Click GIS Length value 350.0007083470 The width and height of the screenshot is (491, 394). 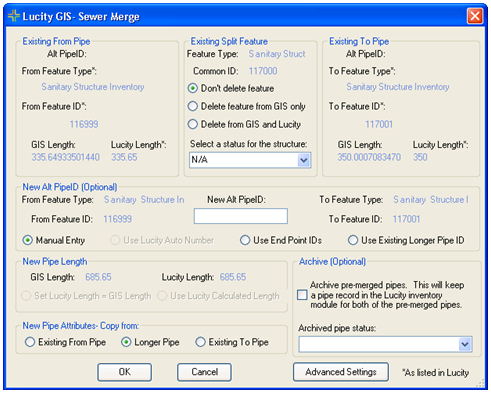pos(369,157)
